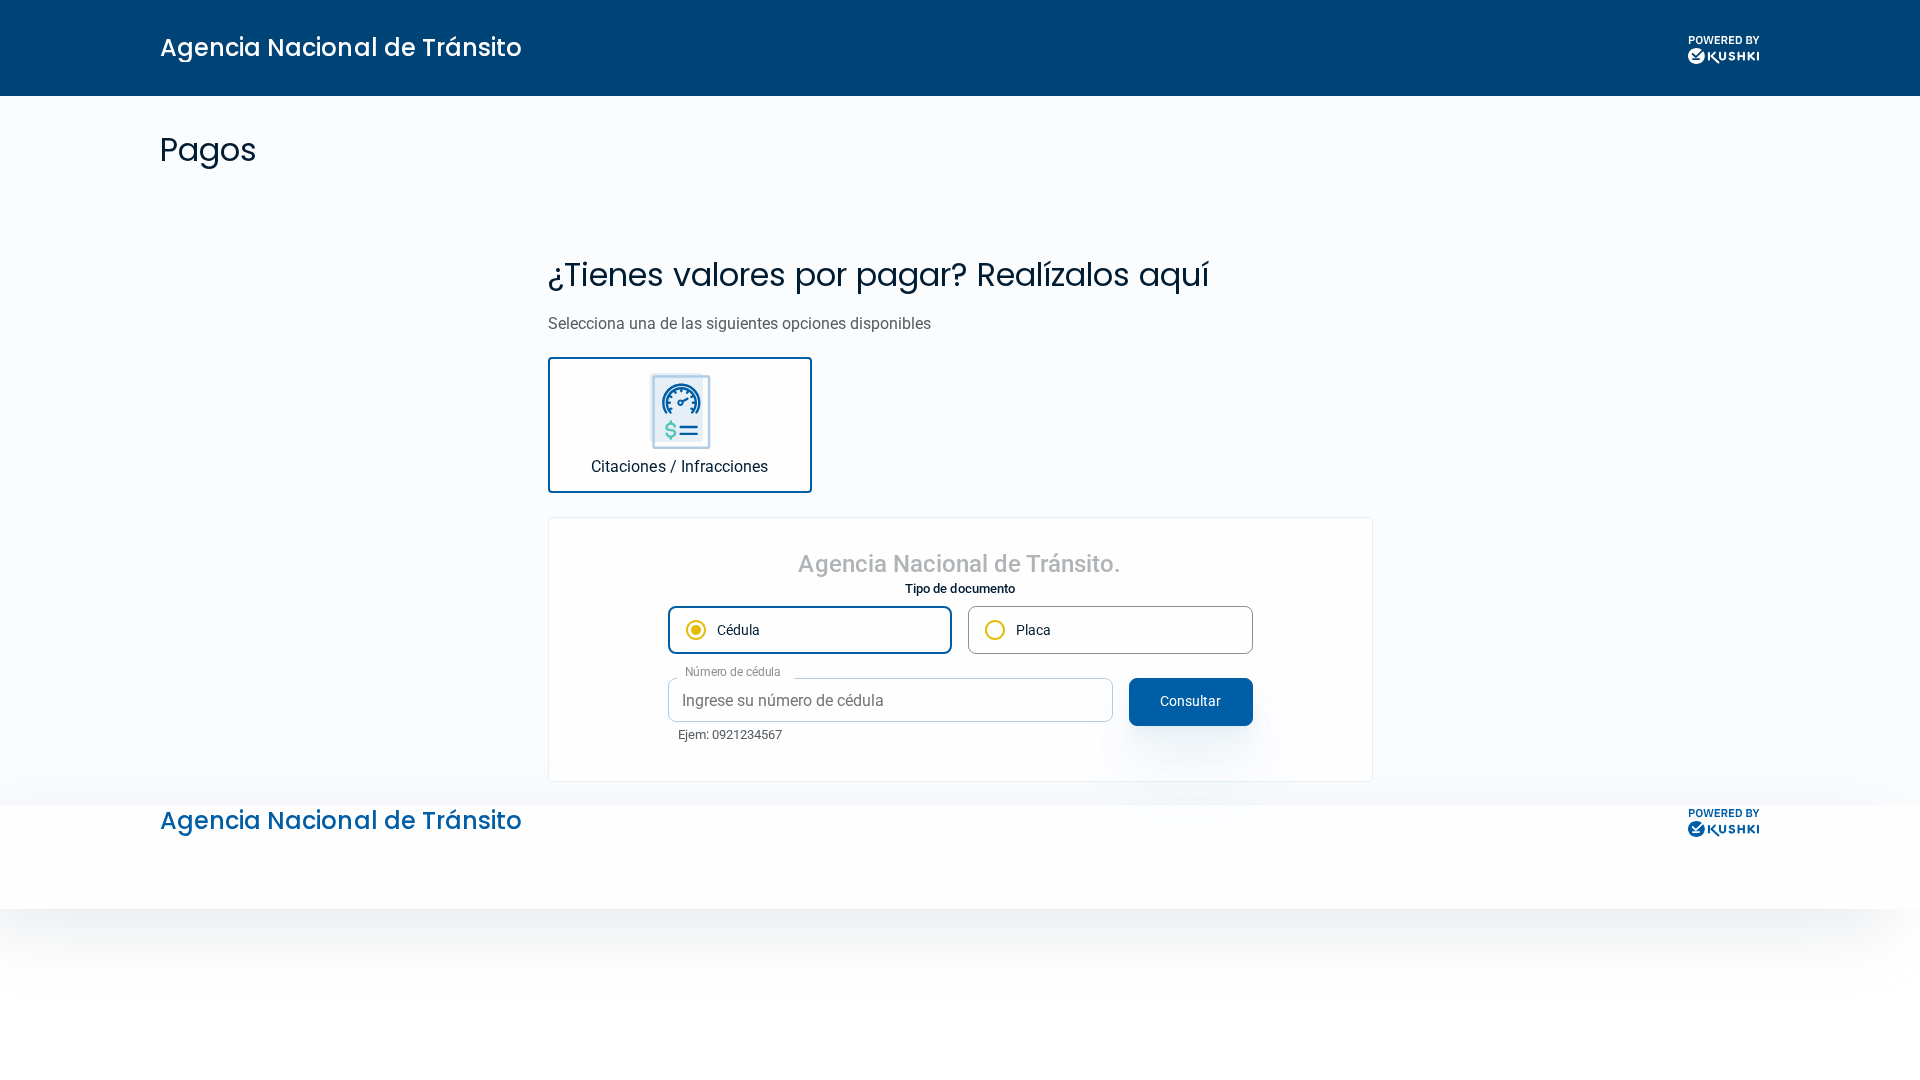Click the gray Agencia Nacional de Tránsito. form title

click(959, 564)
